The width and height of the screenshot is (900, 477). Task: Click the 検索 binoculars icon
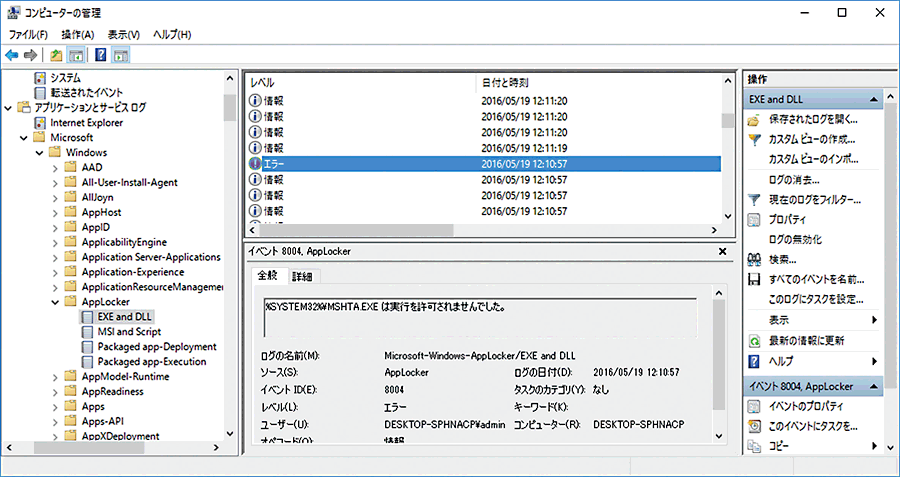(754, 259)
